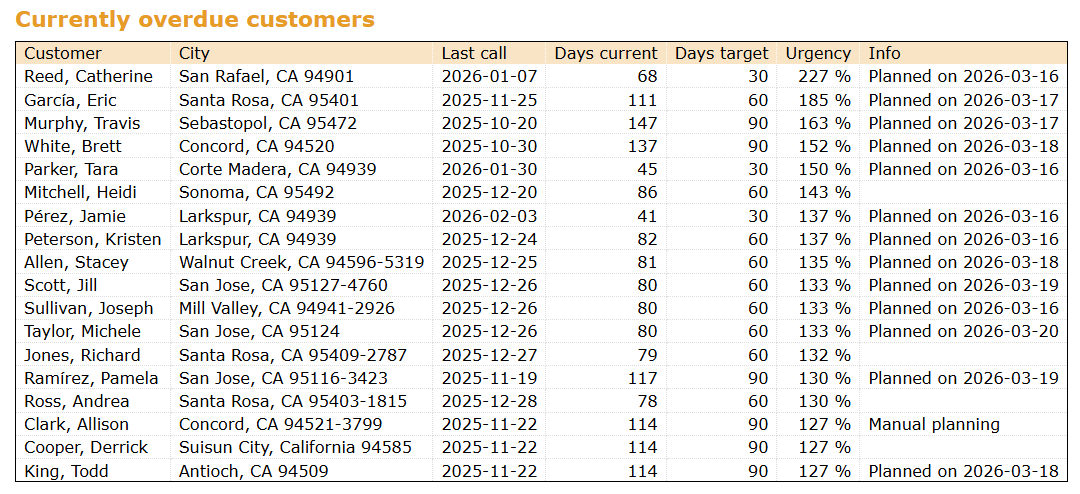1080x494 pixels.
Task: Click the Customer column header
Action: 63,54
